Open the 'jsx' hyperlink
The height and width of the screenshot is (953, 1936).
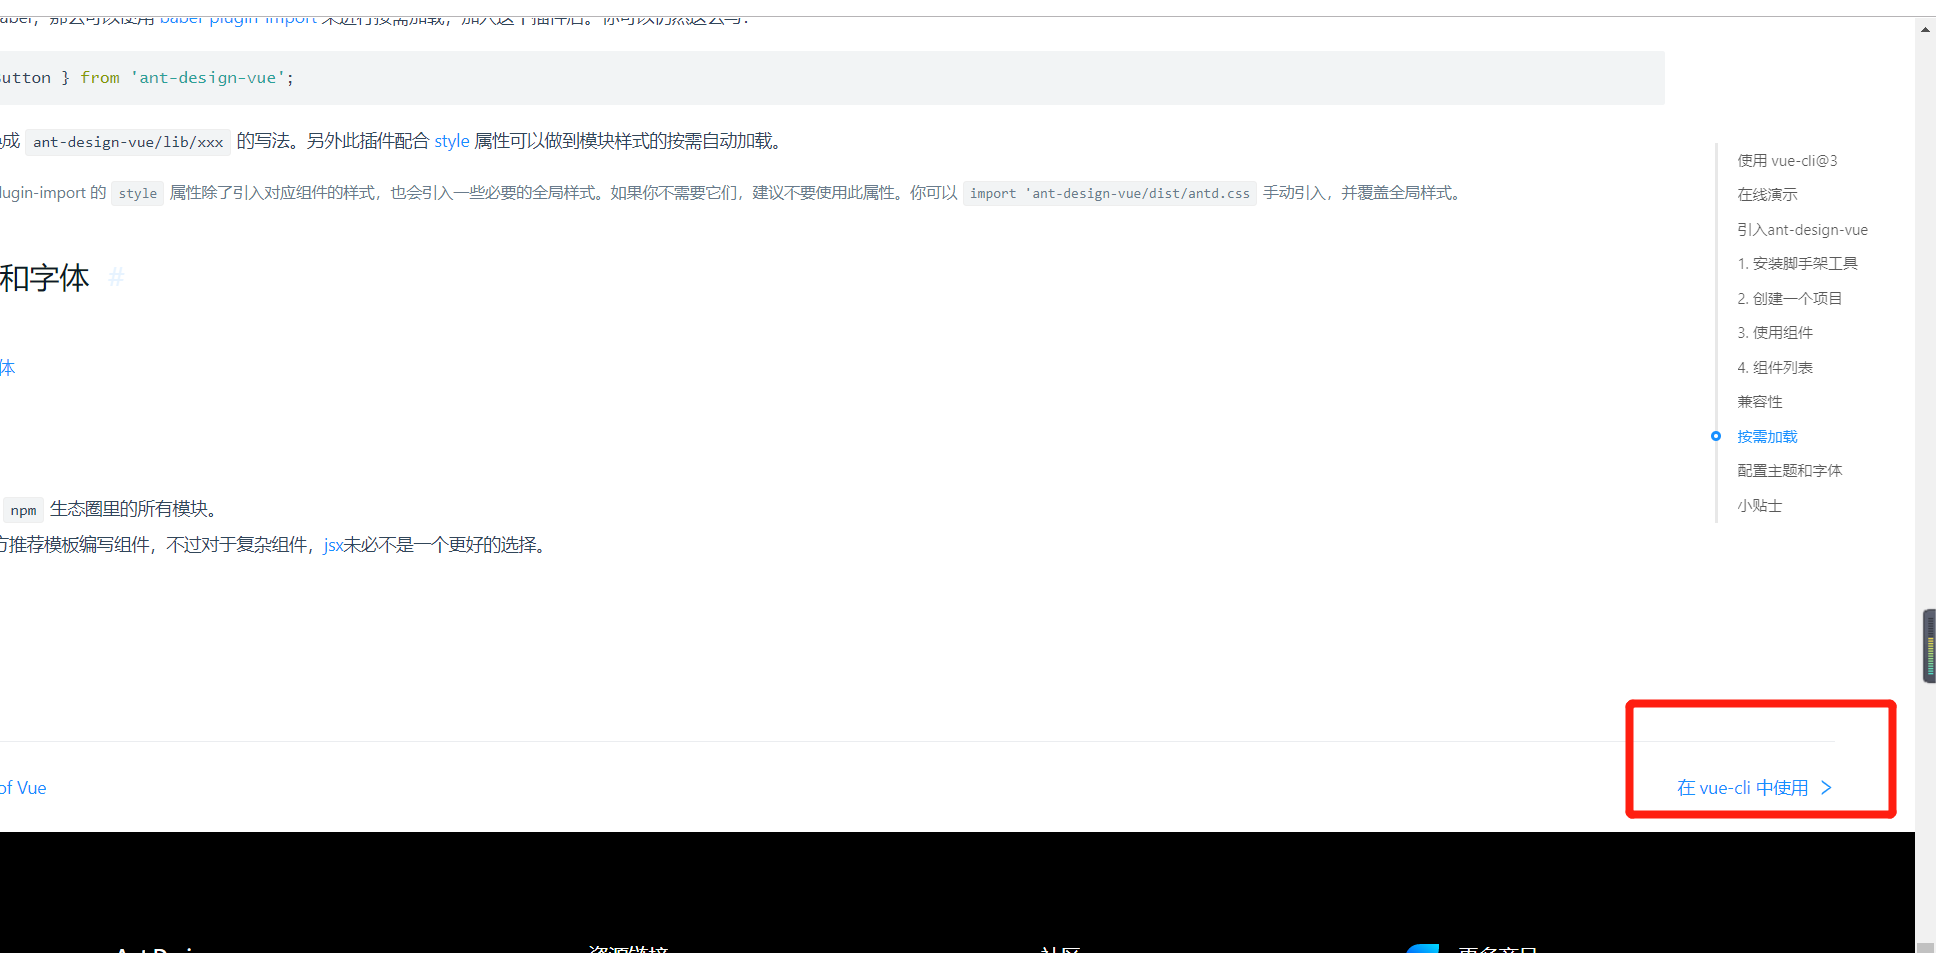click(333, 545)
